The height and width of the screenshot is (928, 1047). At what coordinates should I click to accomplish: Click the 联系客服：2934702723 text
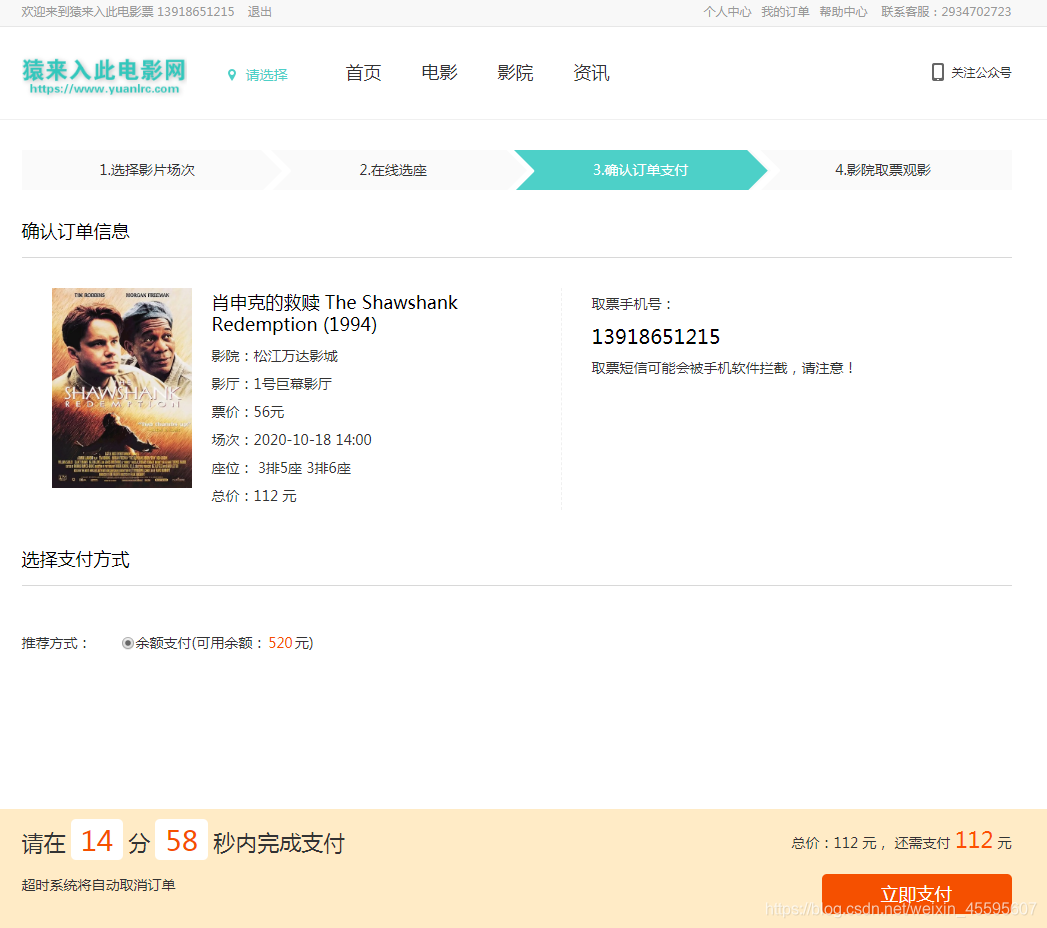pyautogui.click(x=946, y=12)
